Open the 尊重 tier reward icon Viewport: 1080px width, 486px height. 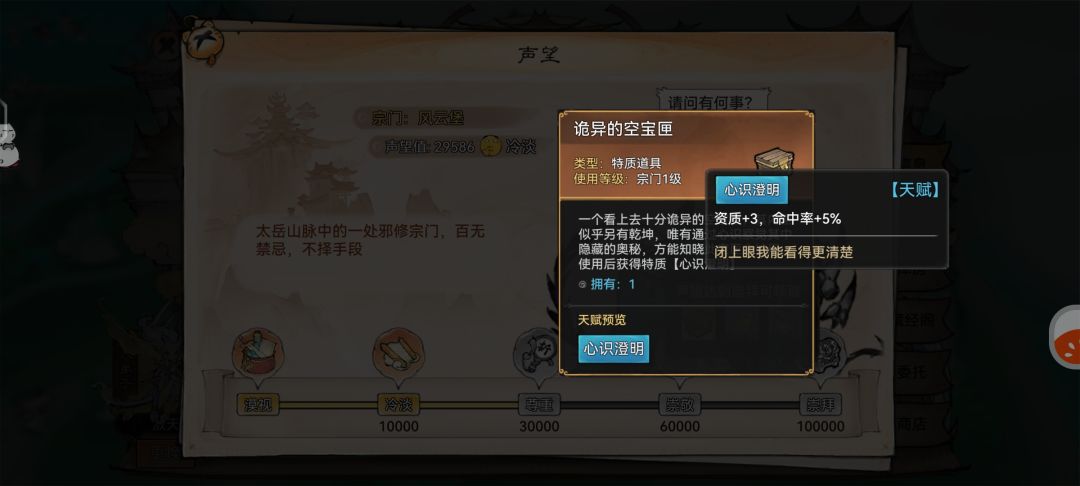click(537, 352)
